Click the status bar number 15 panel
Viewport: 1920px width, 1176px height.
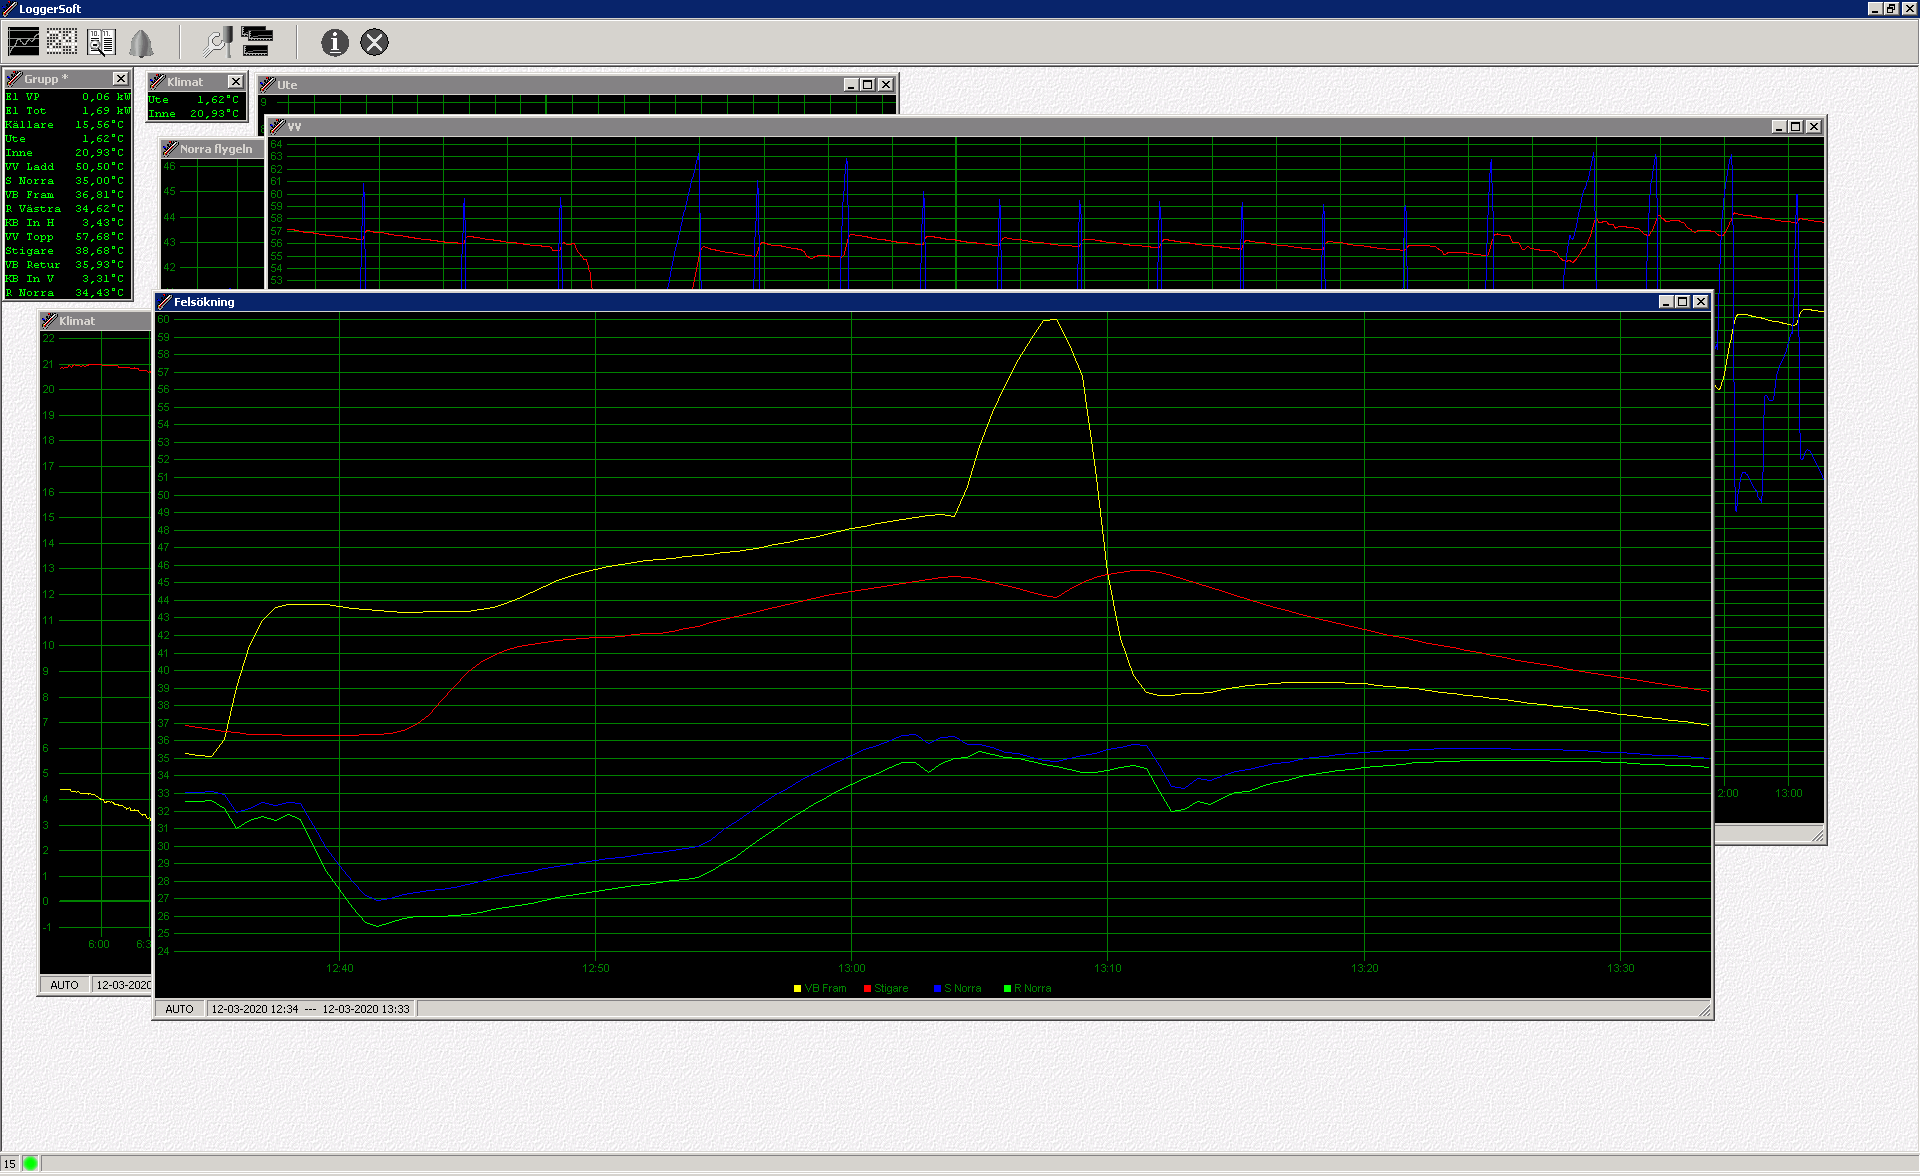[10, 1164]
